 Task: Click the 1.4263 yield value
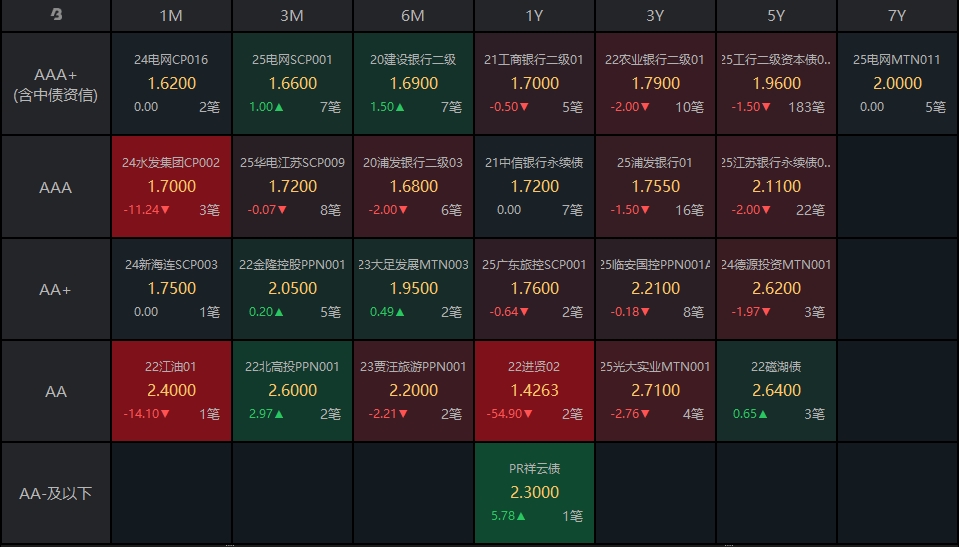coord(535,390)
